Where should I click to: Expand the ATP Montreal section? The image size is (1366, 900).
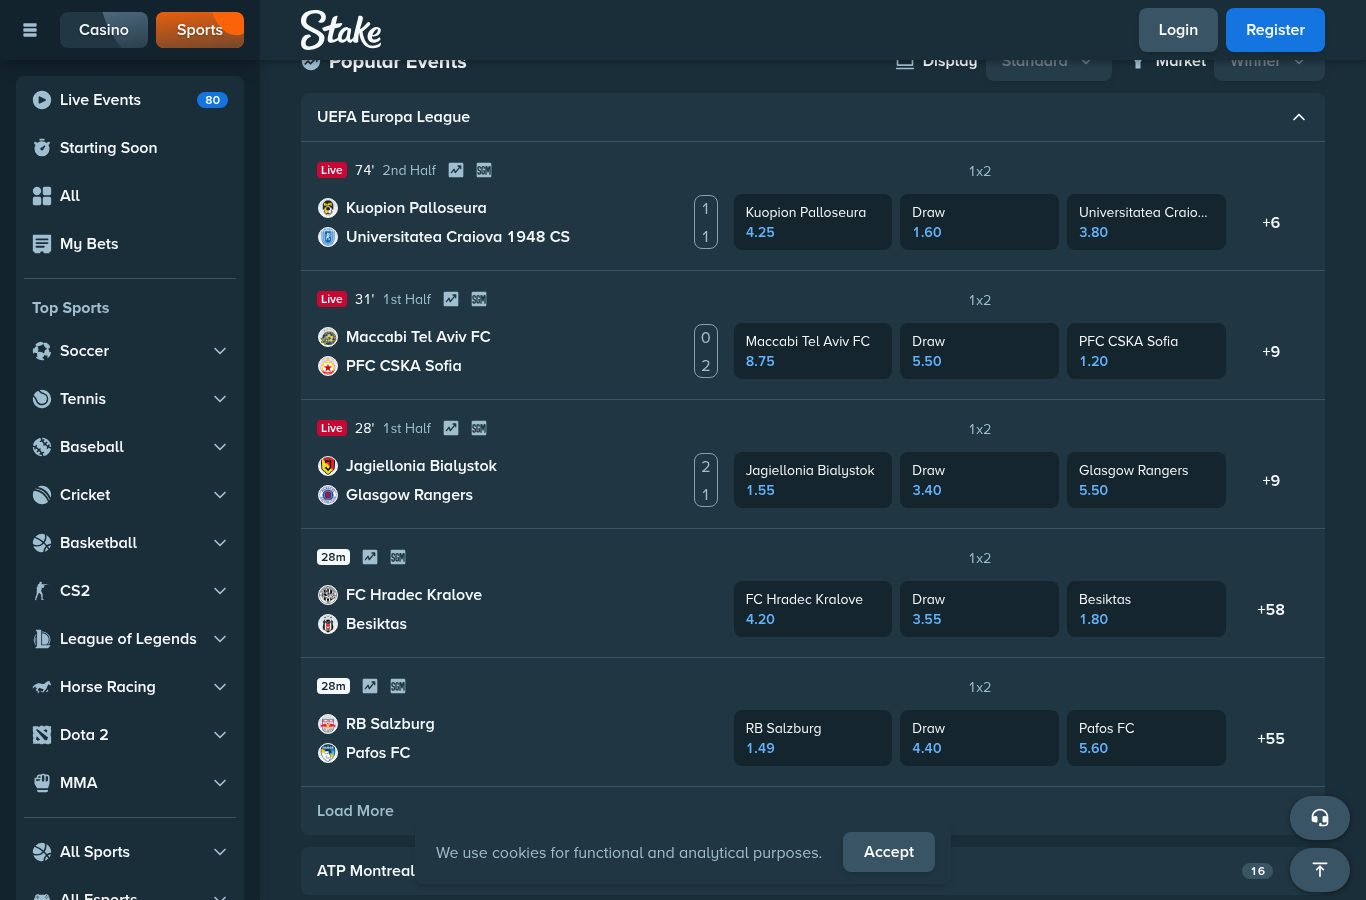pos(813,871)
